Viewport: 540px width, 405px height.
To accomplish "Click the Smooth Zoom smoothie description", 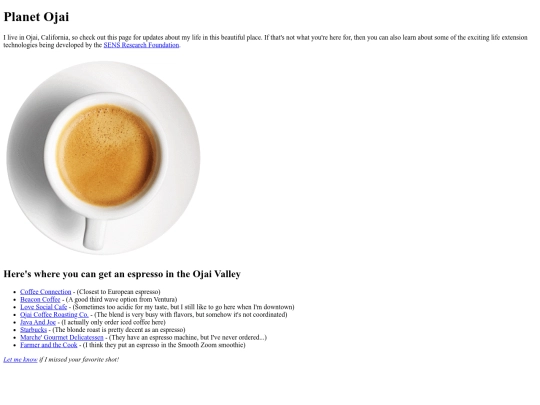I will pos(164,345).
